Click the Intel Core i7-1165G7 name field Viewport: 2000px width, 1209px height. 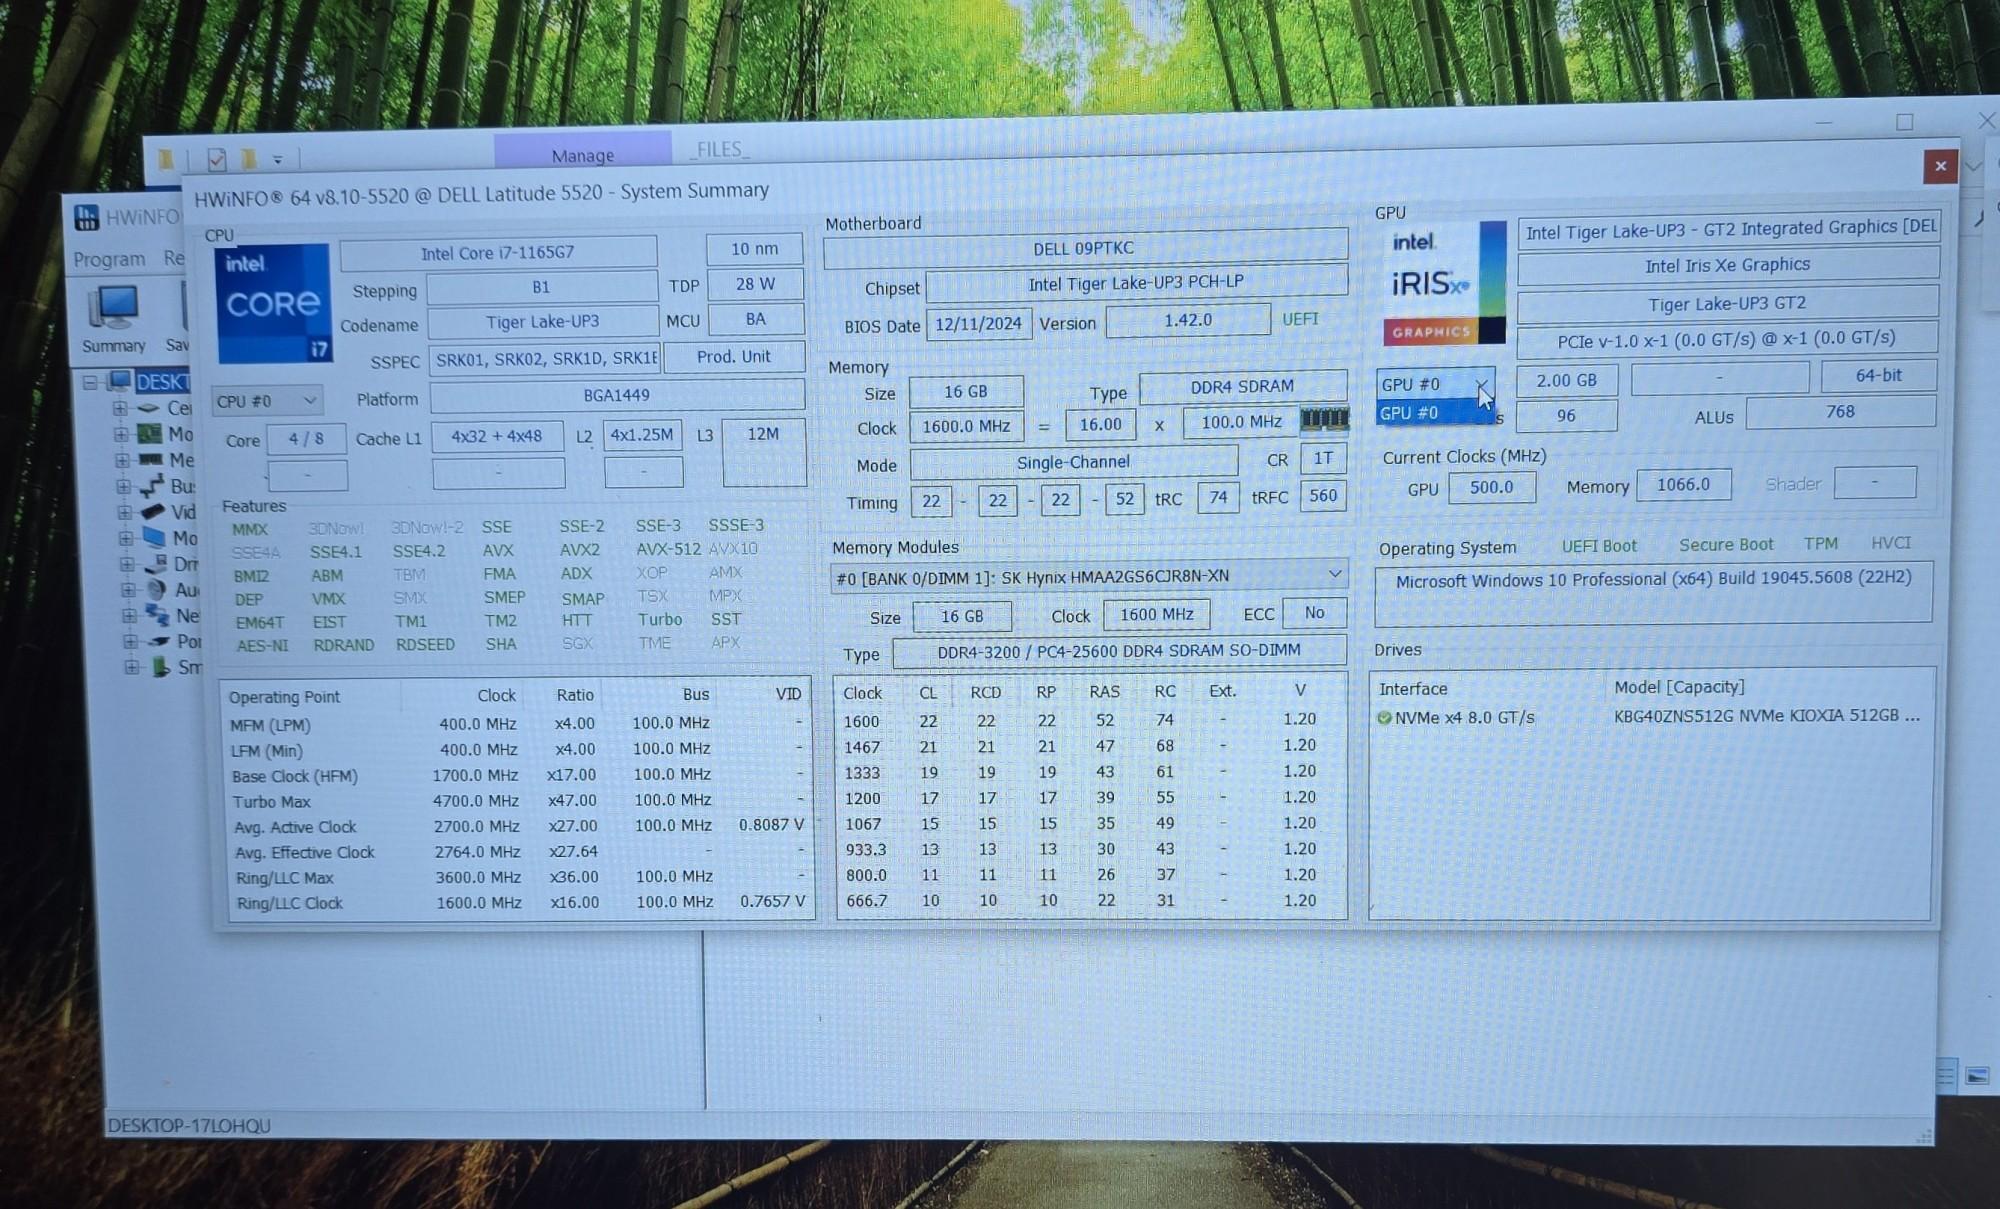click(x=498, y=253)
